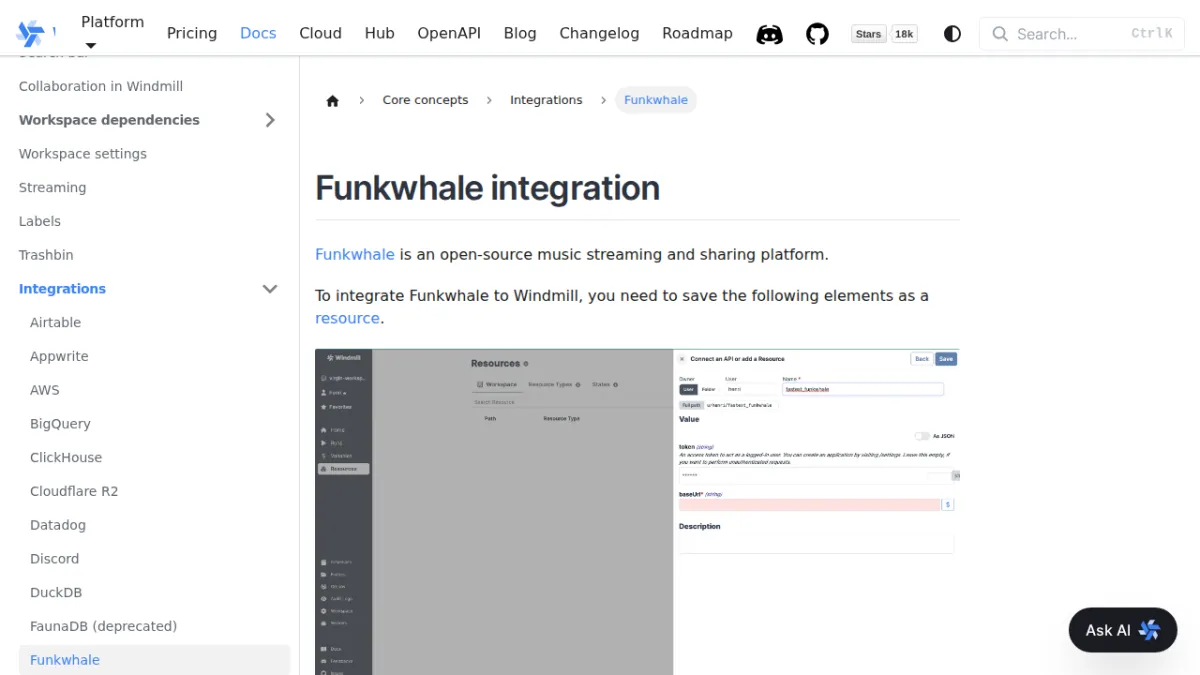Open the Pricing nav item
This screenshot has width=1200, height=675.
pos(192,33)
